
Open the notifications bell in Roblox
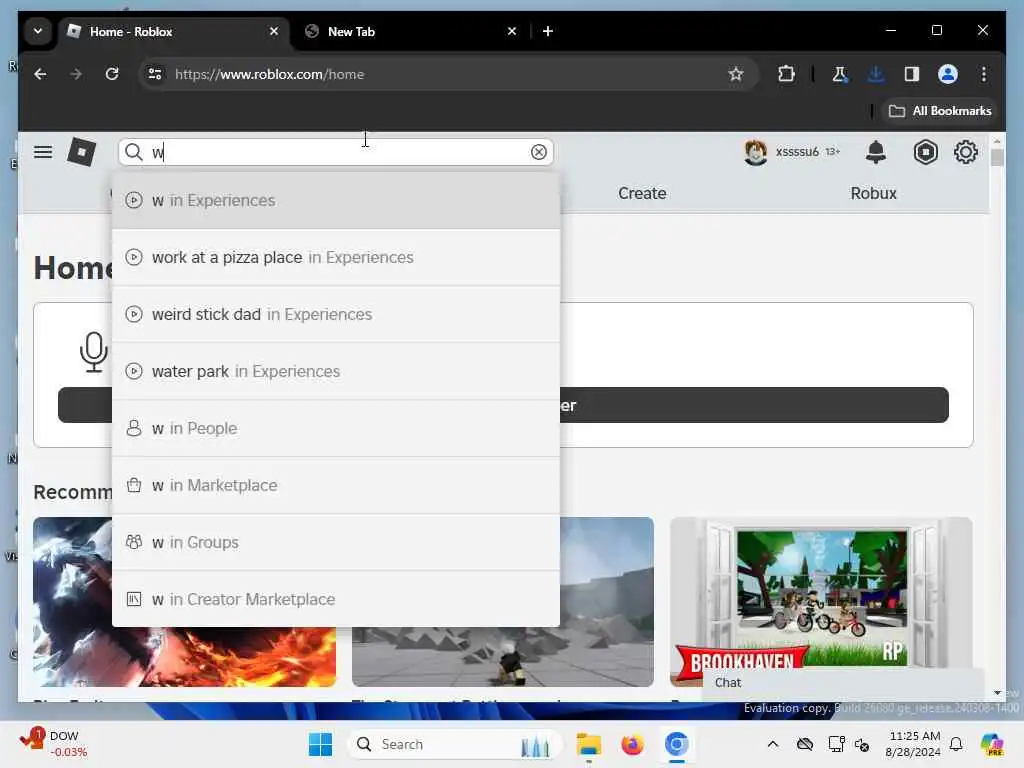coord(876,152)
